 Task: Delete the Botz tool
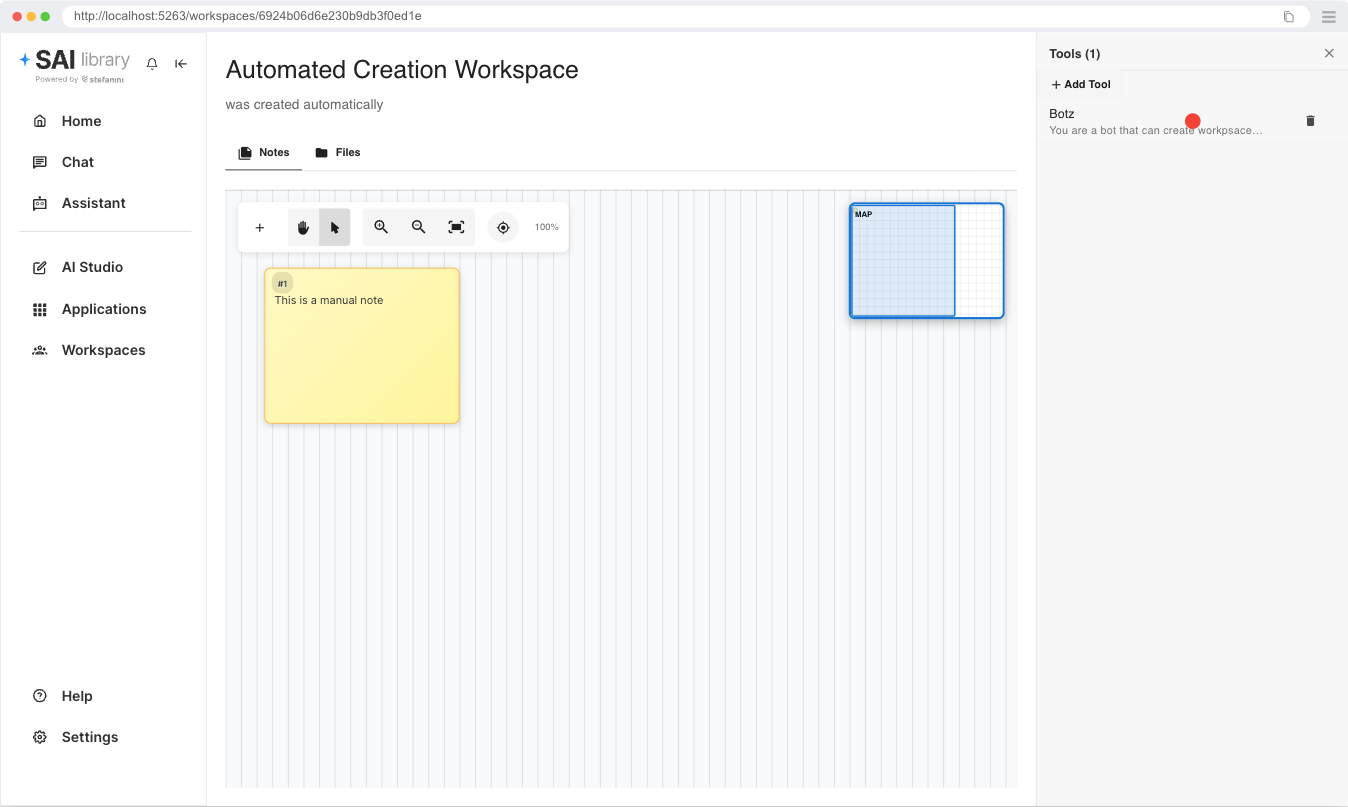tap(1310, 121)
